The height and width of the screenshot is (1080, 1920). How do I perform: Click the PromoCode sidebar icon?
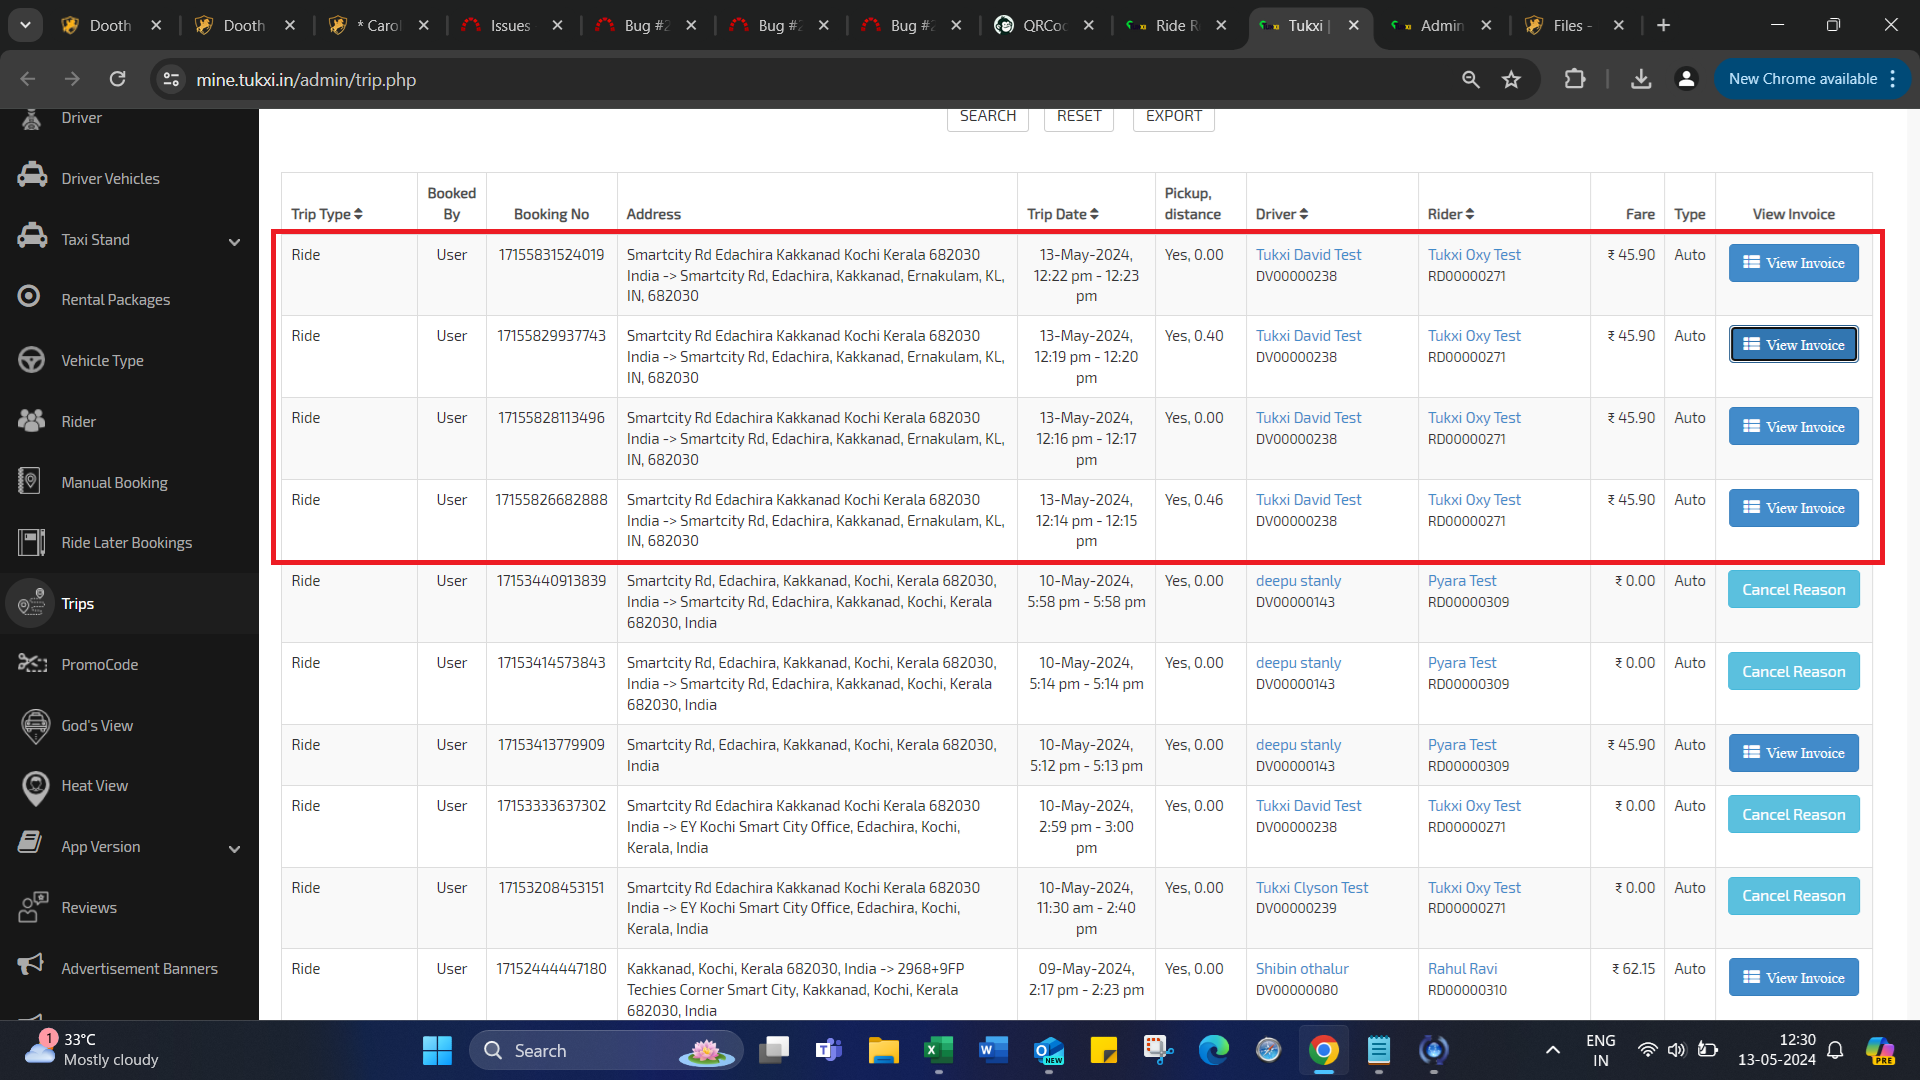pyautogui.click(x=32, y=664)
